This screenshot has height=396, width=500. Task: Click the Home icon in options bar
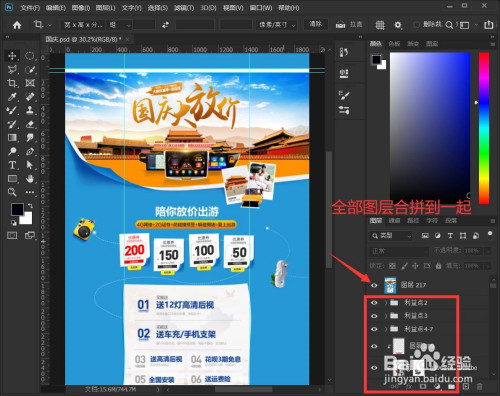click(x=17, y=25)
